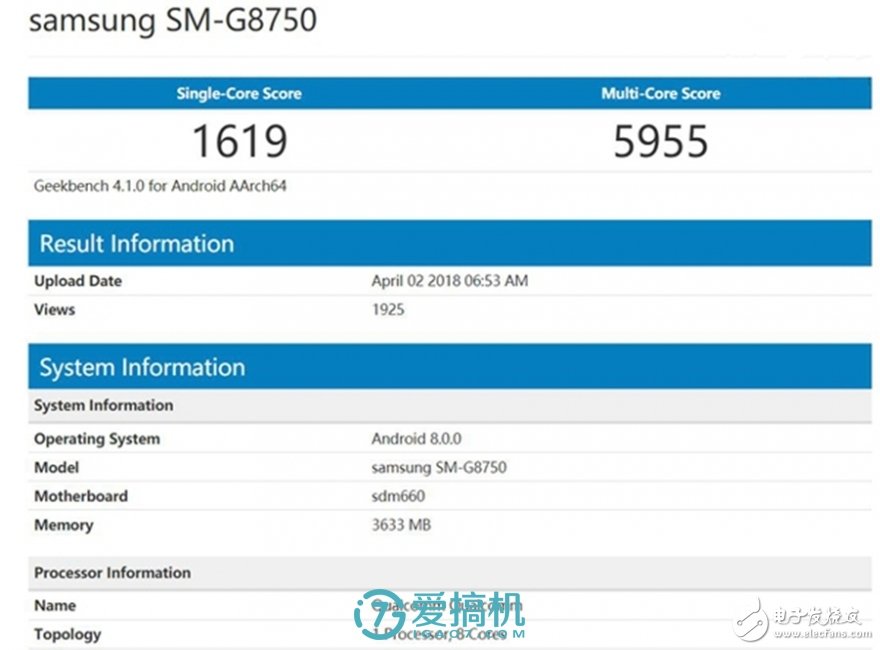Screen dimensions: 880x650
Task: Click the Operating System row label
Action: click(x=97, y=439)
